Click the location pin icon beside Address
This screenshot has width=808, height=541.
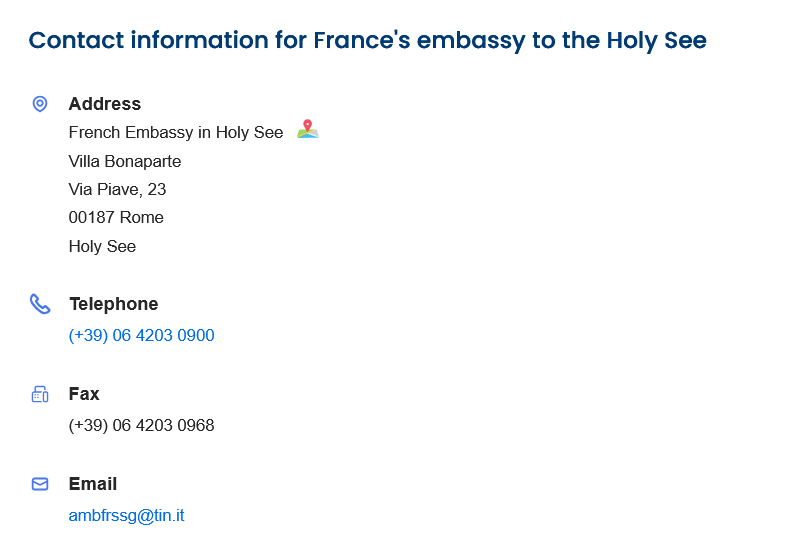tap(40, 104)
